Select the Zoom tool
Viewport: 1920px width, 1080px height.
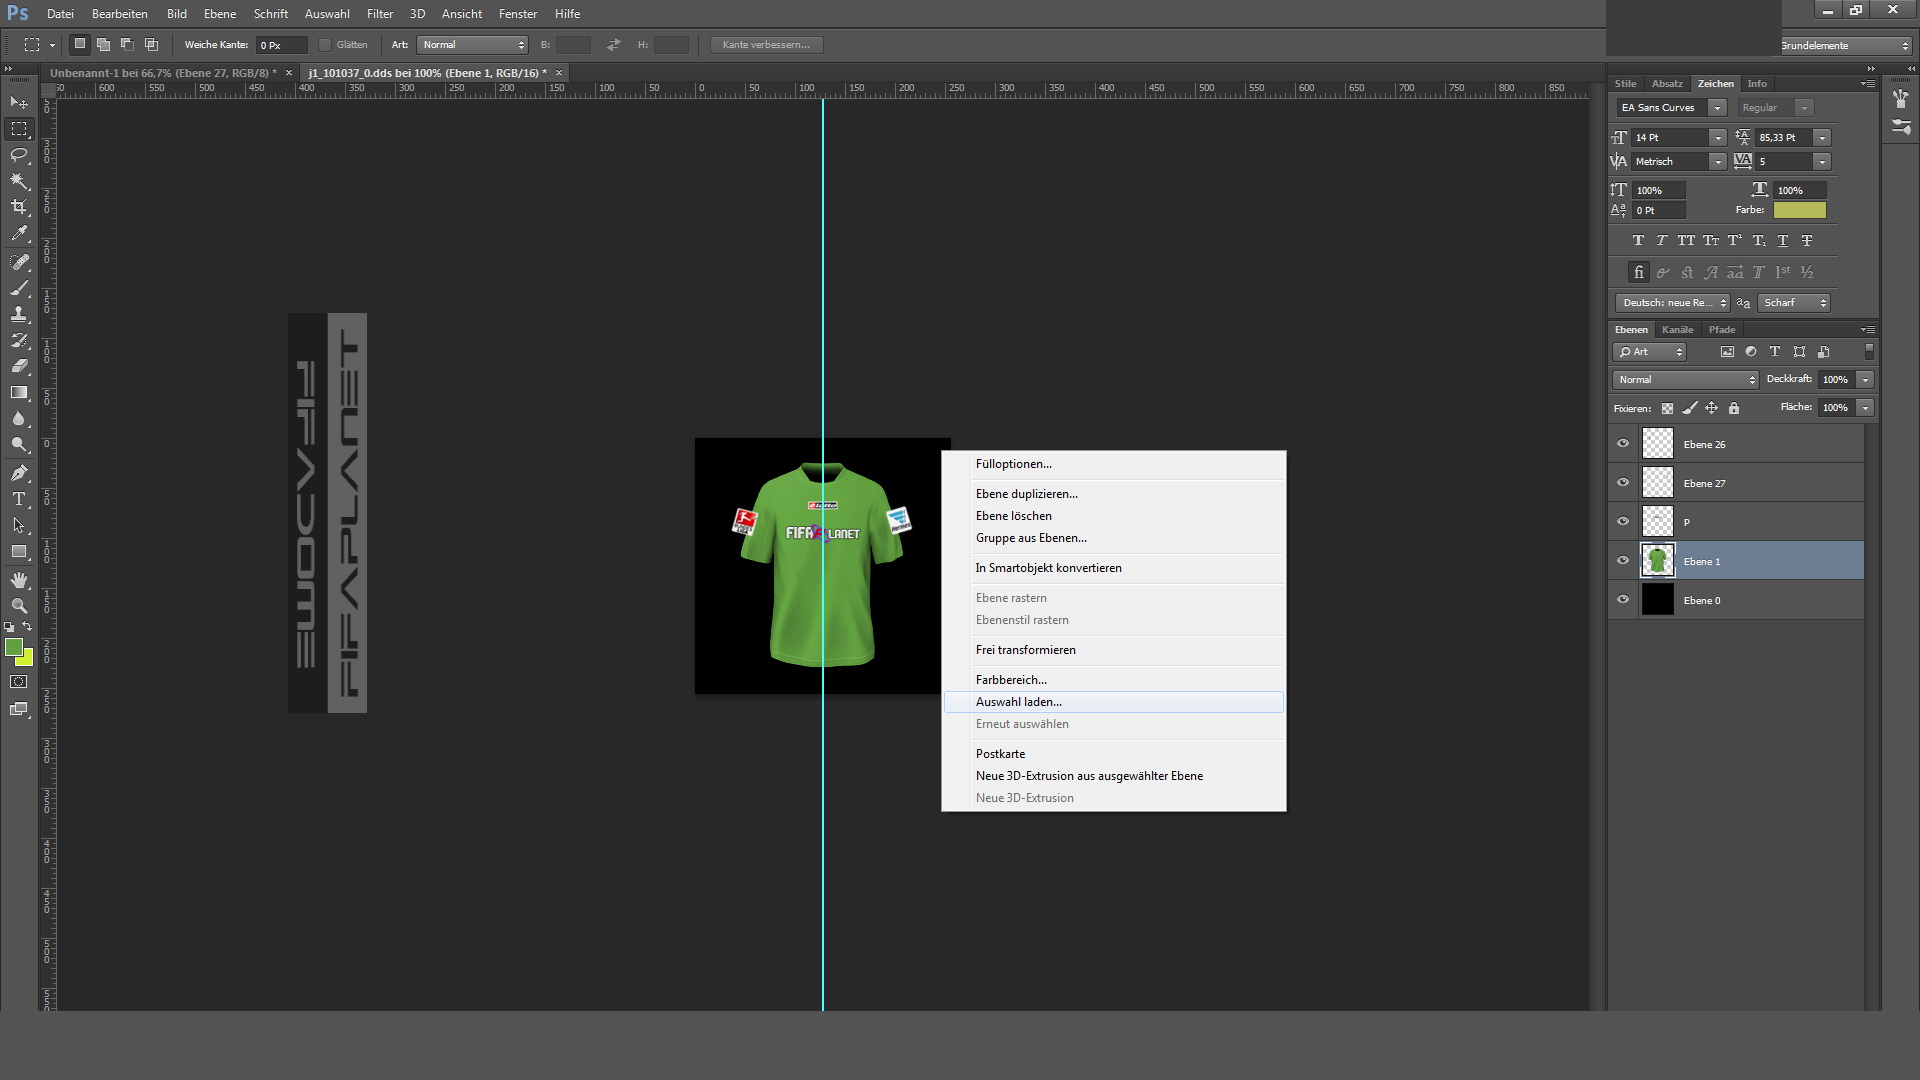19,606
